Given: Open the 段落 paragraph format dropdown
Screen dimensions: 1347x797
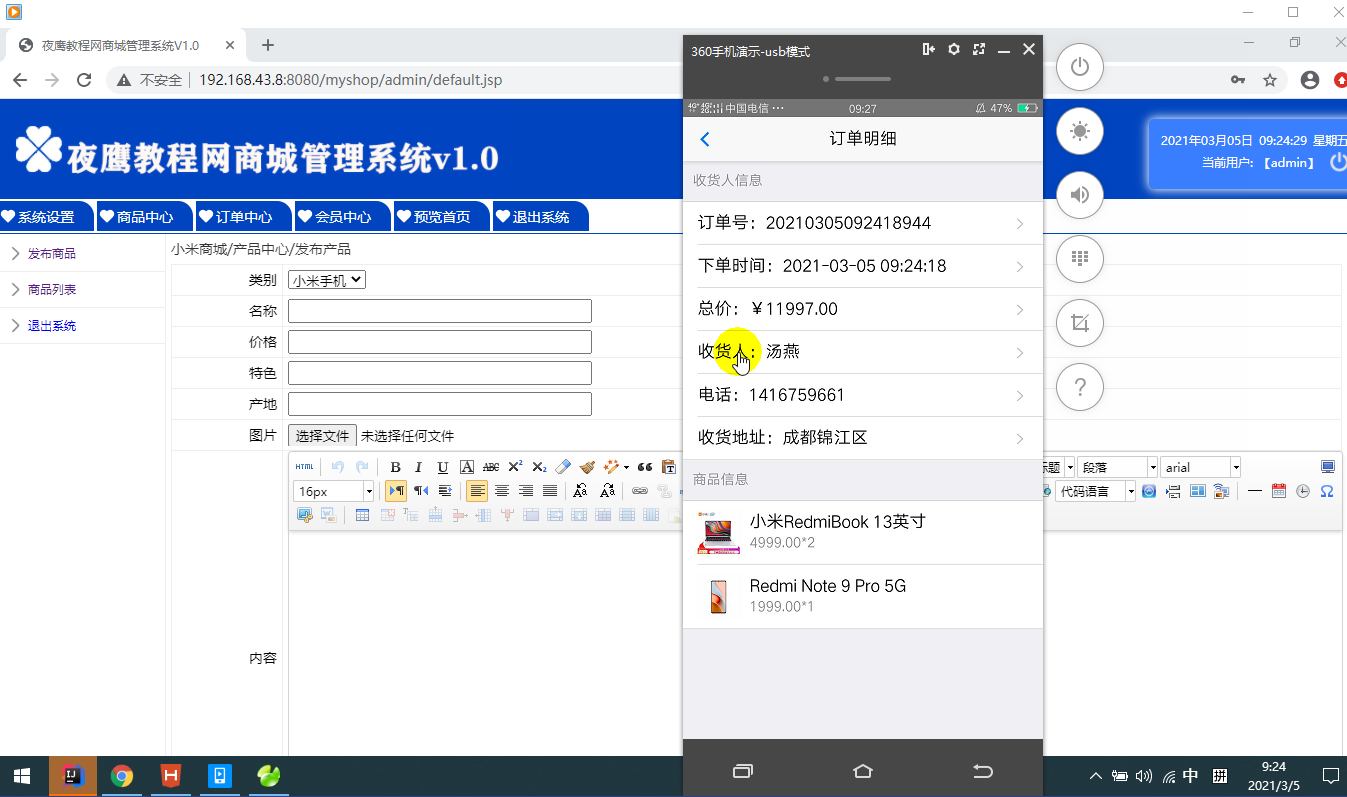Looking at the screenshot, I should [x=1117, y=467].
